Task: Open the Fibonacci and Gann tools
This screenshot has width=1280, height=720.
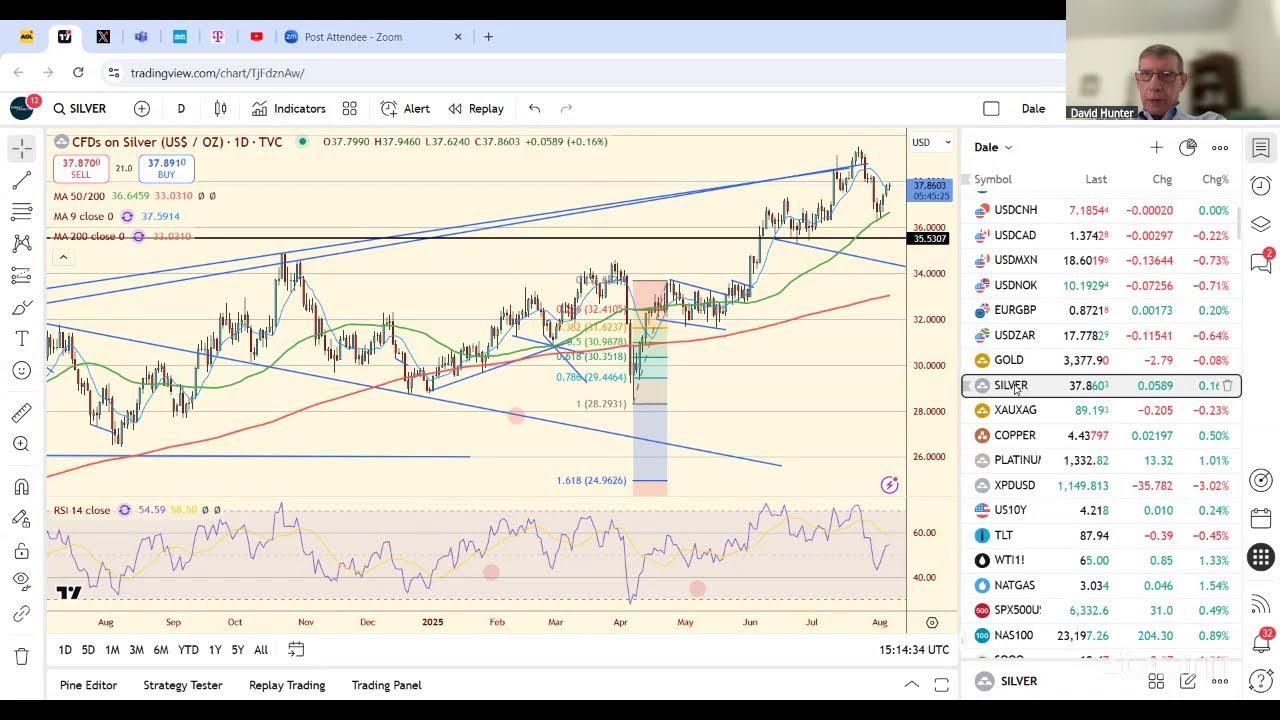Action: [x=22, y=212]
